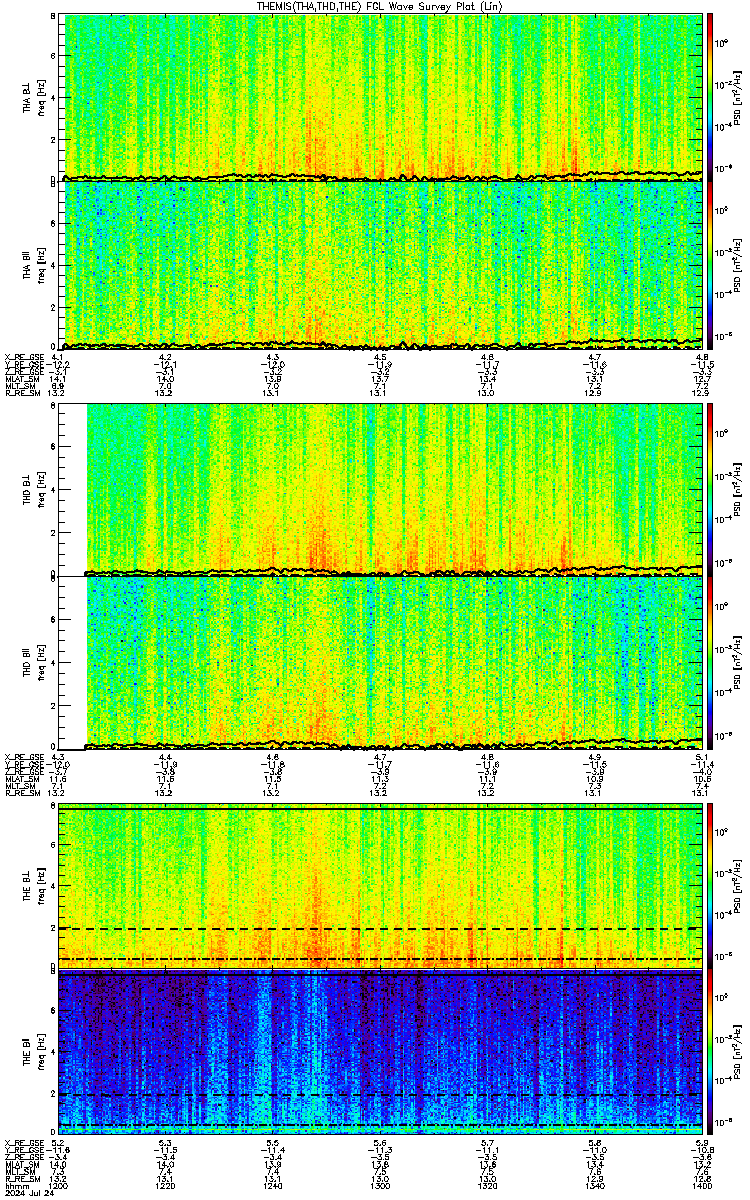Click the 'THE B⊥ freq [Hz]' axis label
Screen dimensions: 750x1200
click(34, 885)
